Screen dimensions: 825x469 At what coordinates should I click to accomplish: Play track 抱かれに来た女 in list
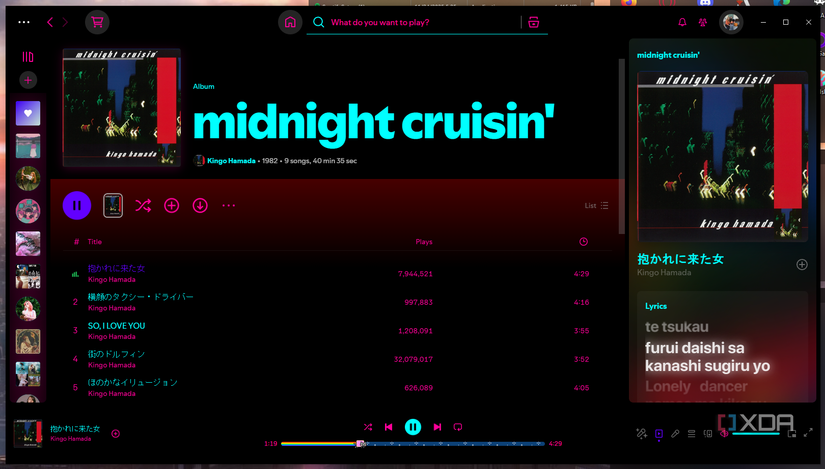tap(116, 268)
